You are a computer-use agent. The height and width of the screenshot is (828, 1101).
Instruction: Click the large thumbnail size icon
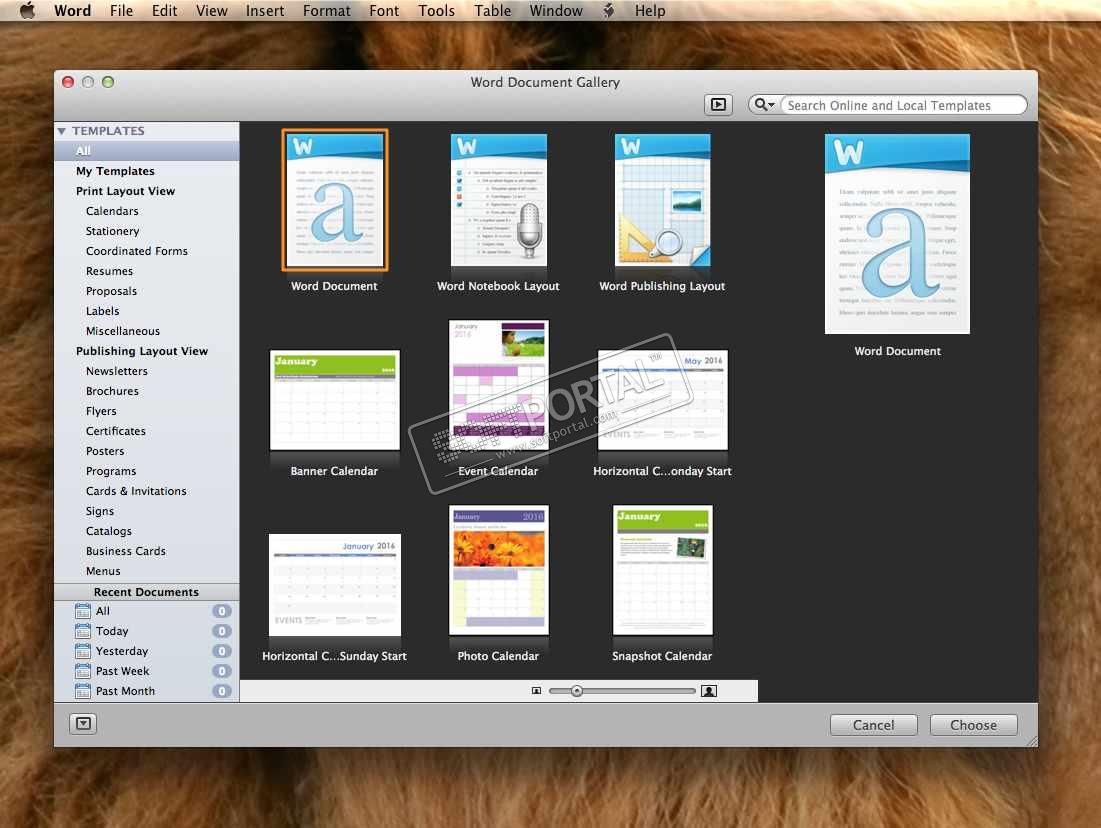point(709,691)
